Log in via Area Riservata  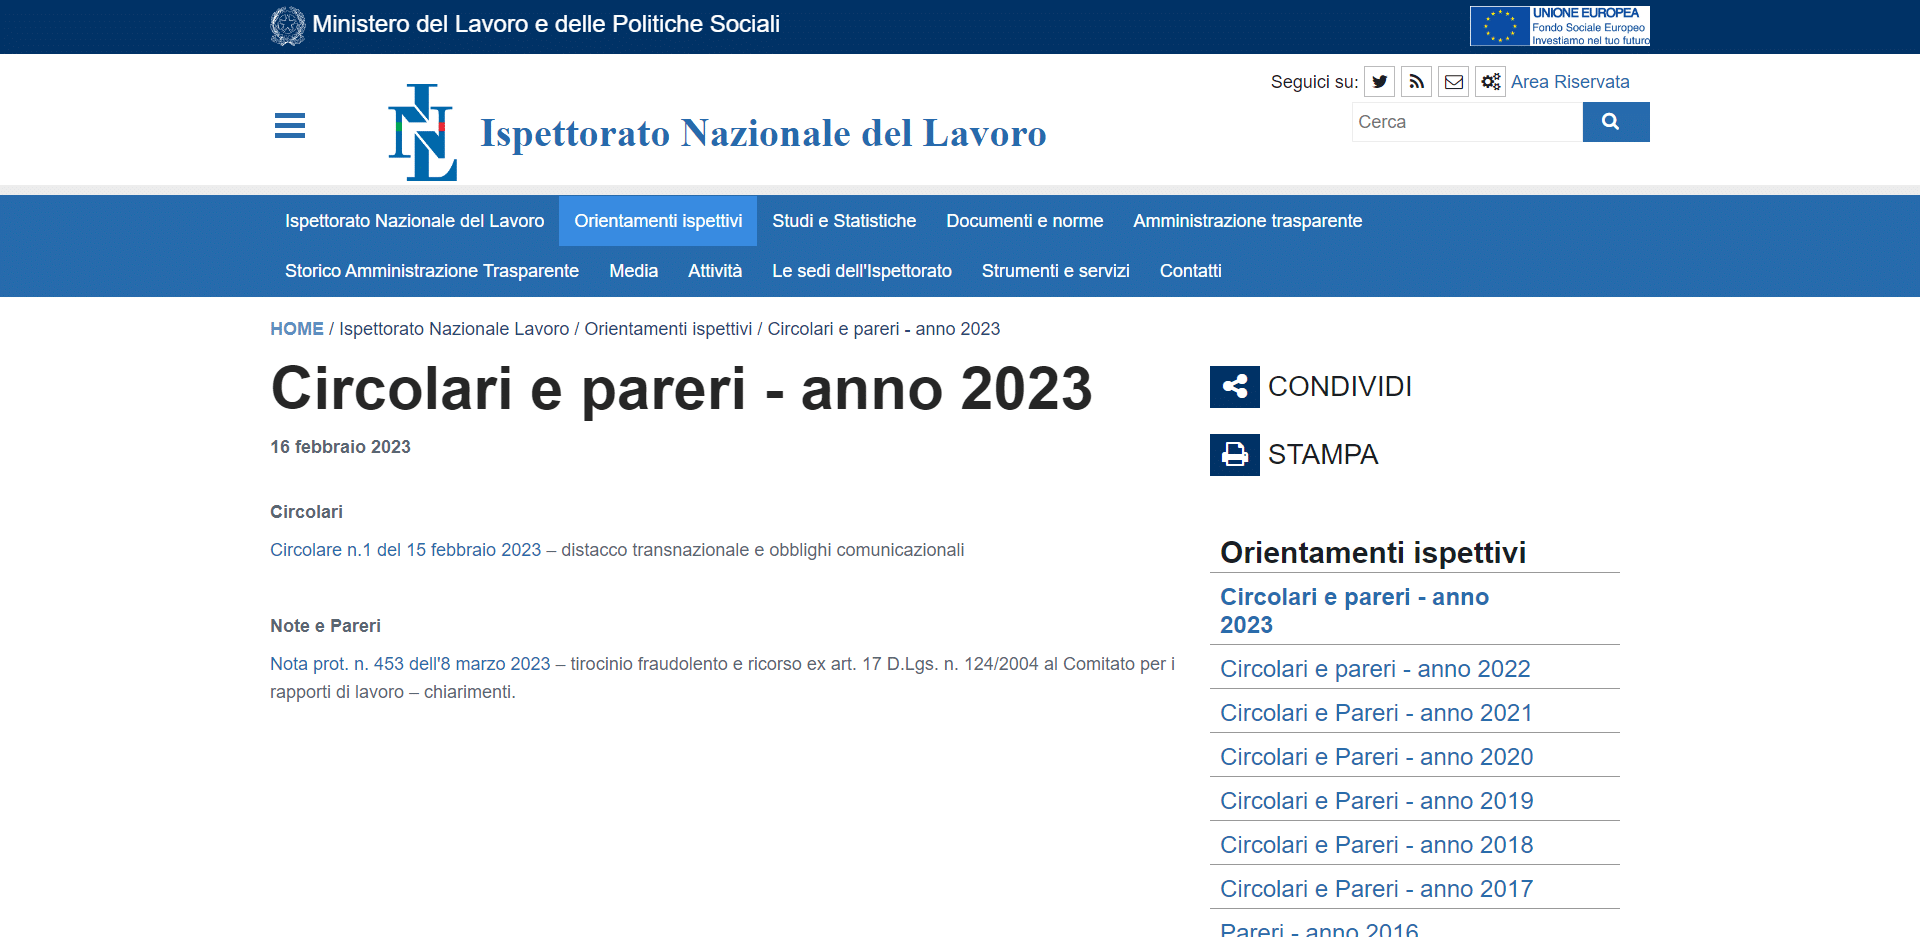coord(1570,81)
